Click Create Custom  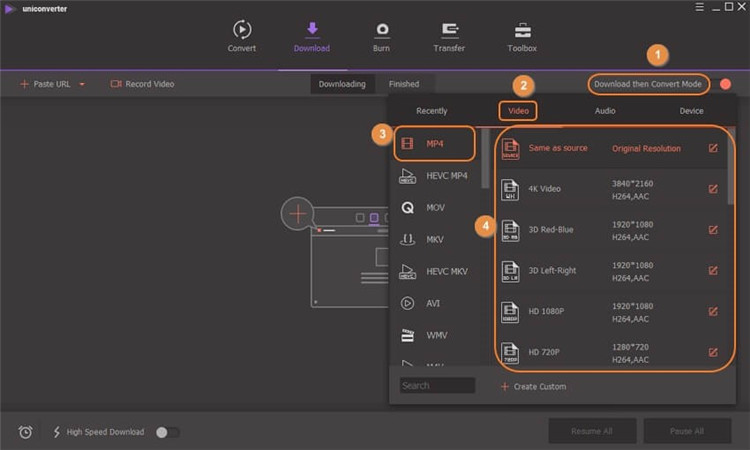click(533, 386)
